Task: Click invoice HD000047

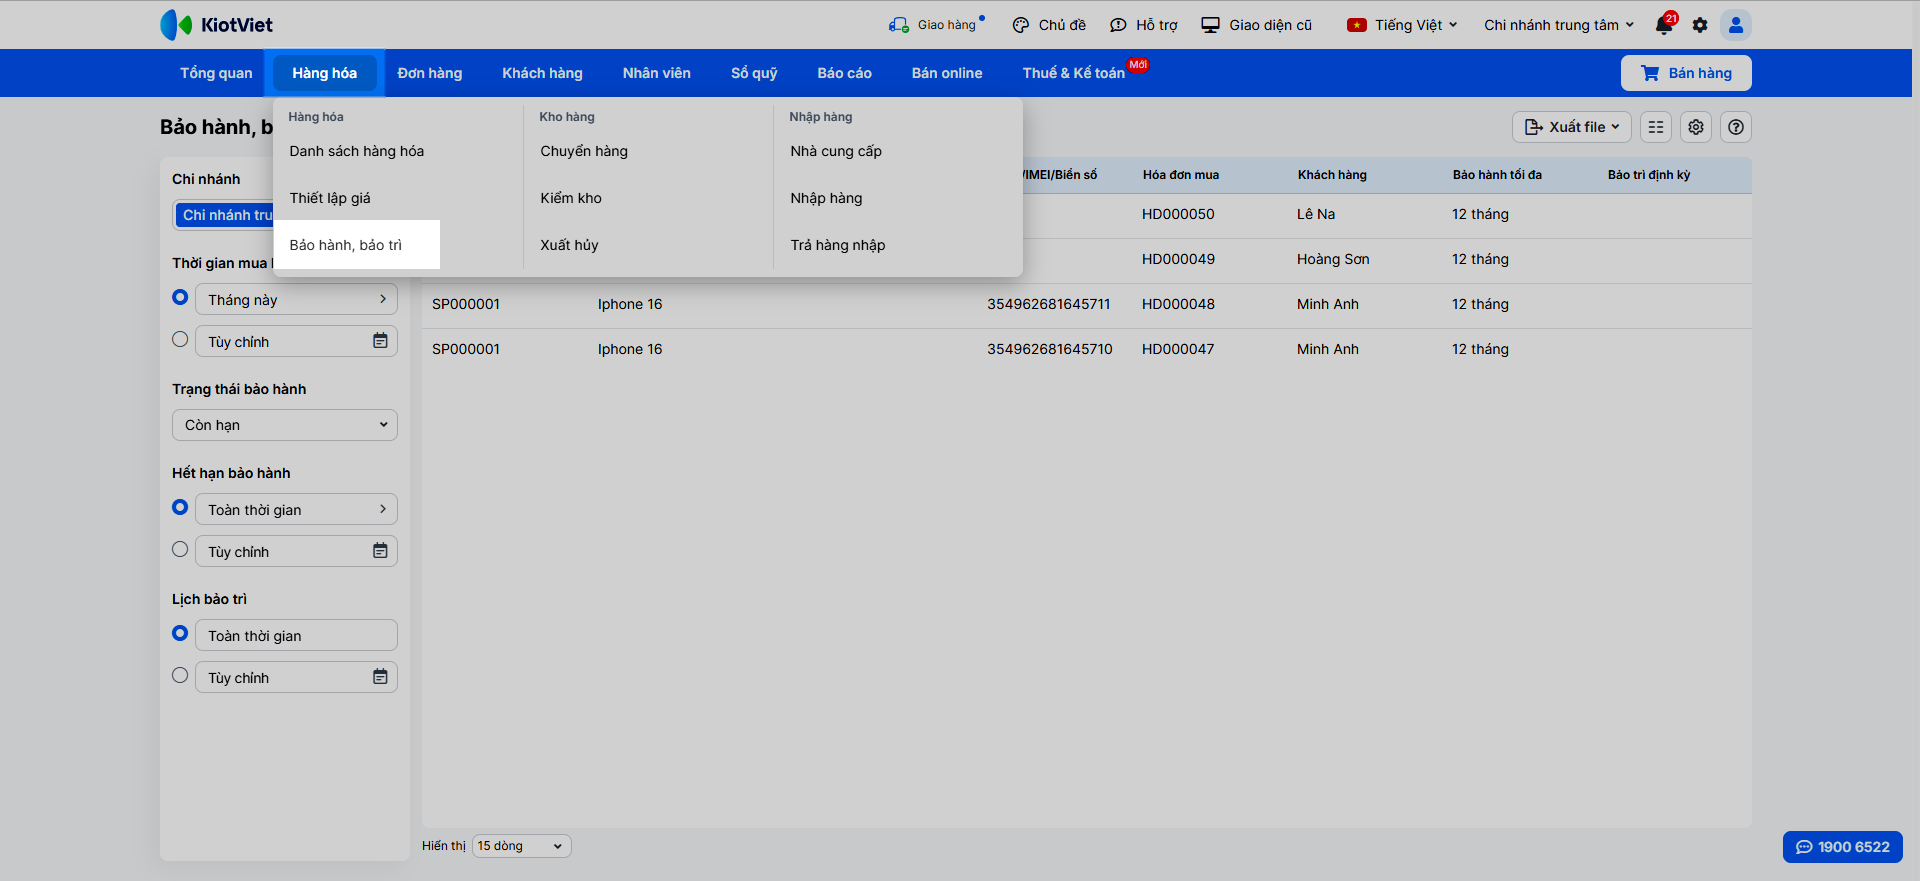Action: pyautogui.click(x=1178, y=349)
